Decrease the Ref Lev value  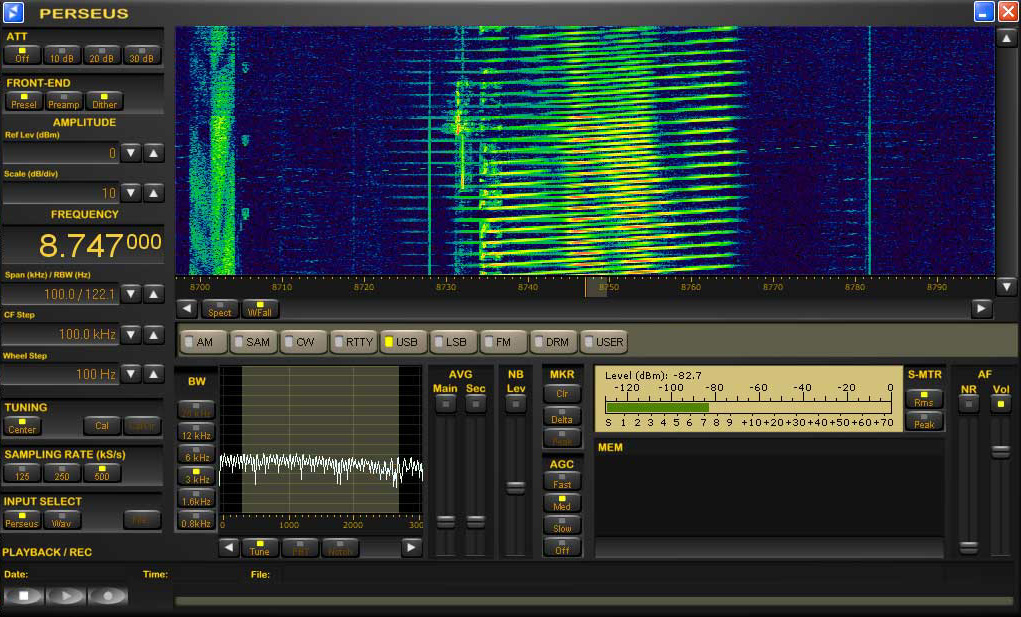(x=131, y=153)
